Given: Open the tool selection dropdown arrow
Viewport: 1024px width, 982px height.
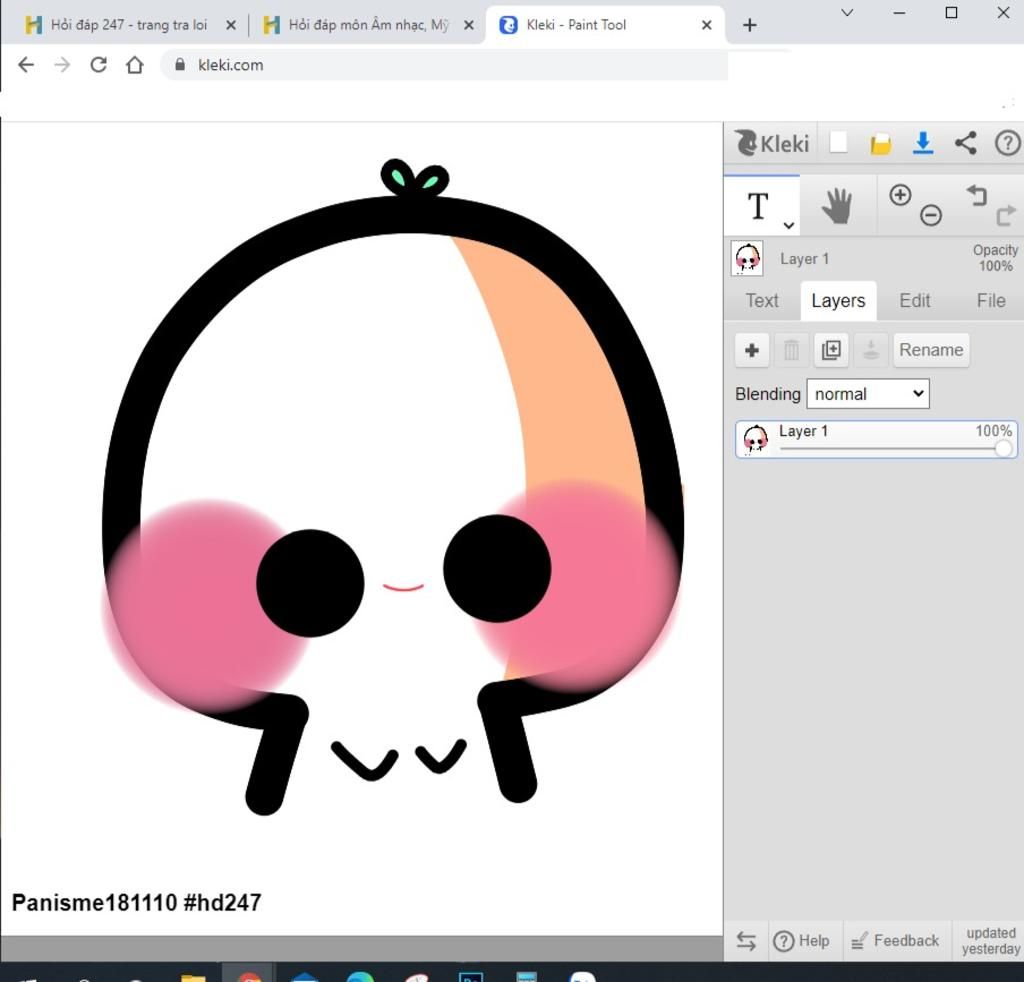Looking at the screenshot, I should tap(789, 225).
